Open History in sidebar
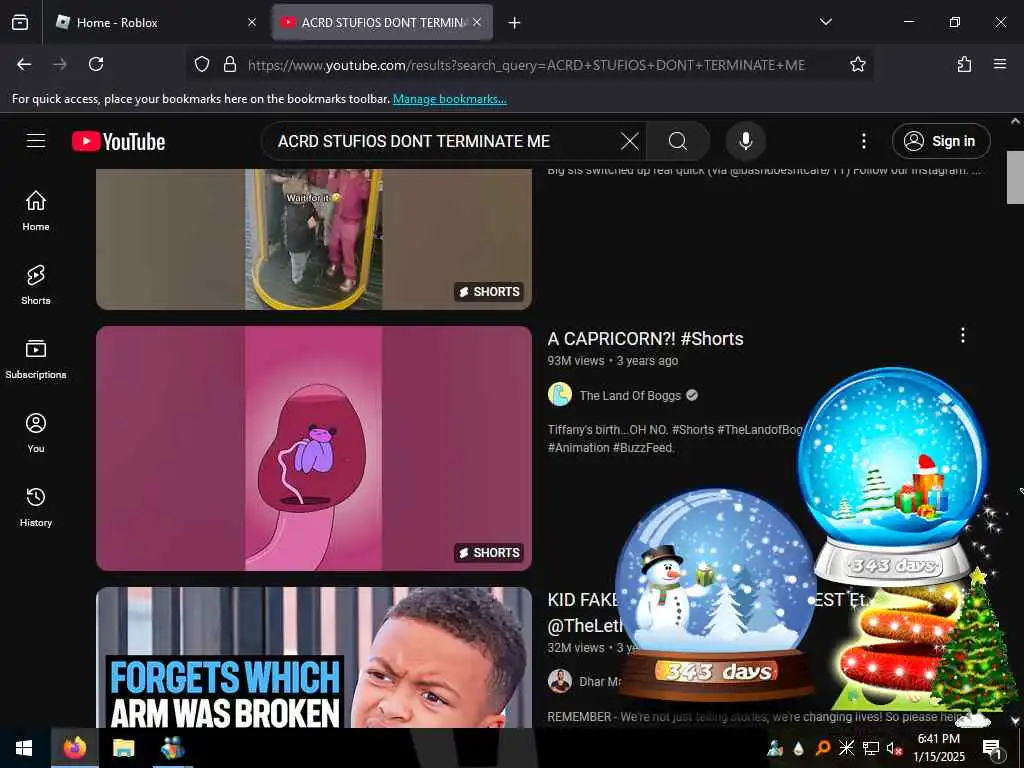The width and height of the screenshot is (1024, 768). tap(36, 507)
